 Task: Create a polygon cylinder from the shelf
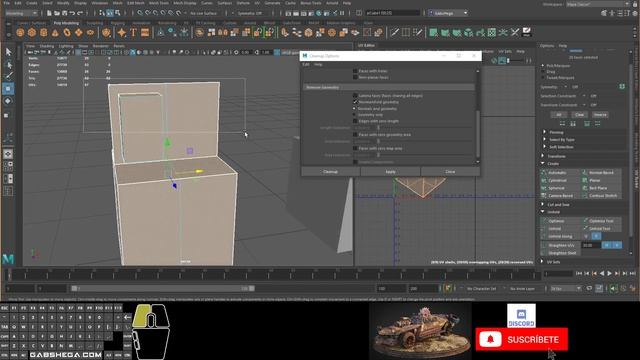pos(43,33)
